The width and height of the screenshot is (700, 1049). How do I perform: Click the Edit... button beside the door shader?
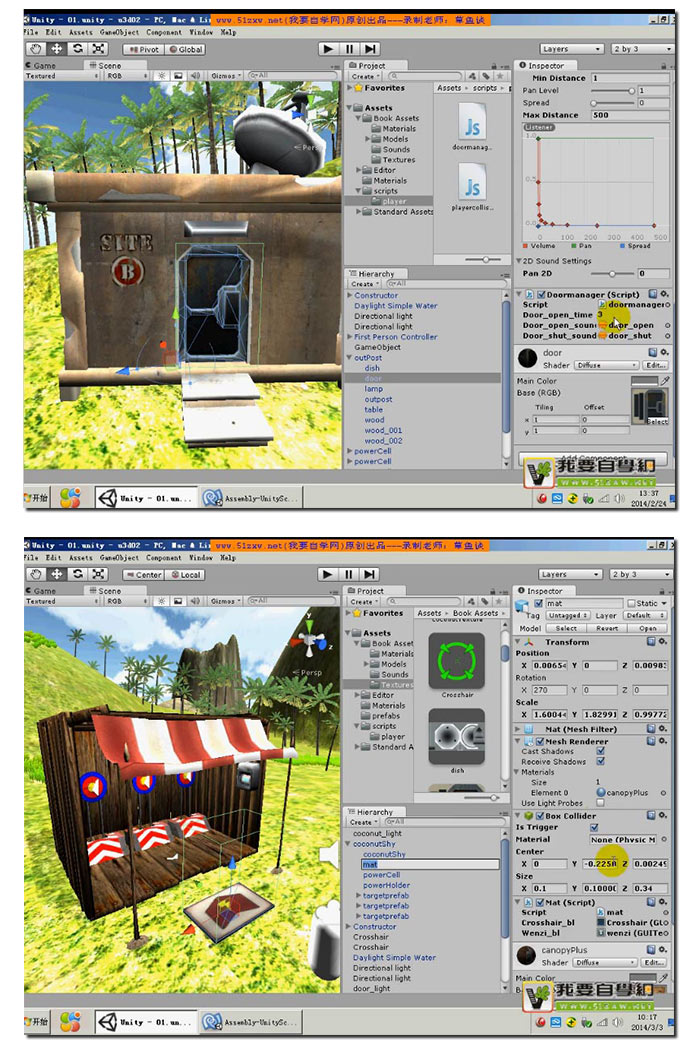tap(655, 365)
